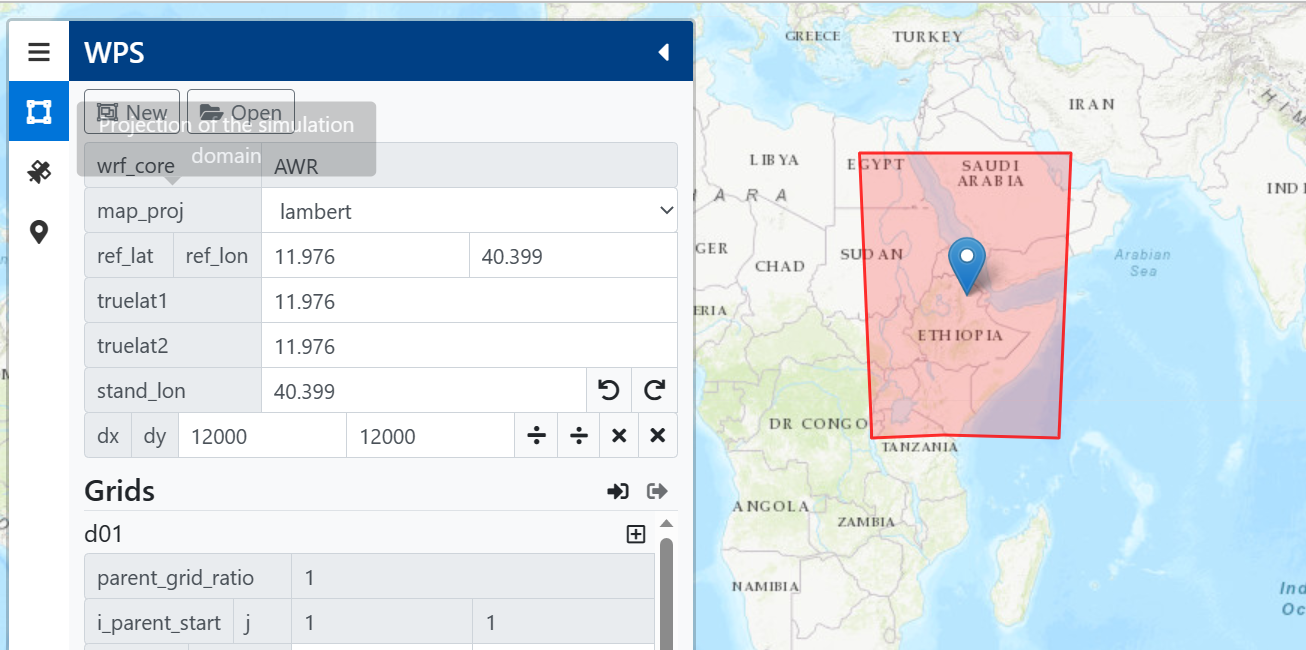The height and width of the screenshot is (650, 1306).
Task: Click the last multiply icon in dx row
Action: 658,436
